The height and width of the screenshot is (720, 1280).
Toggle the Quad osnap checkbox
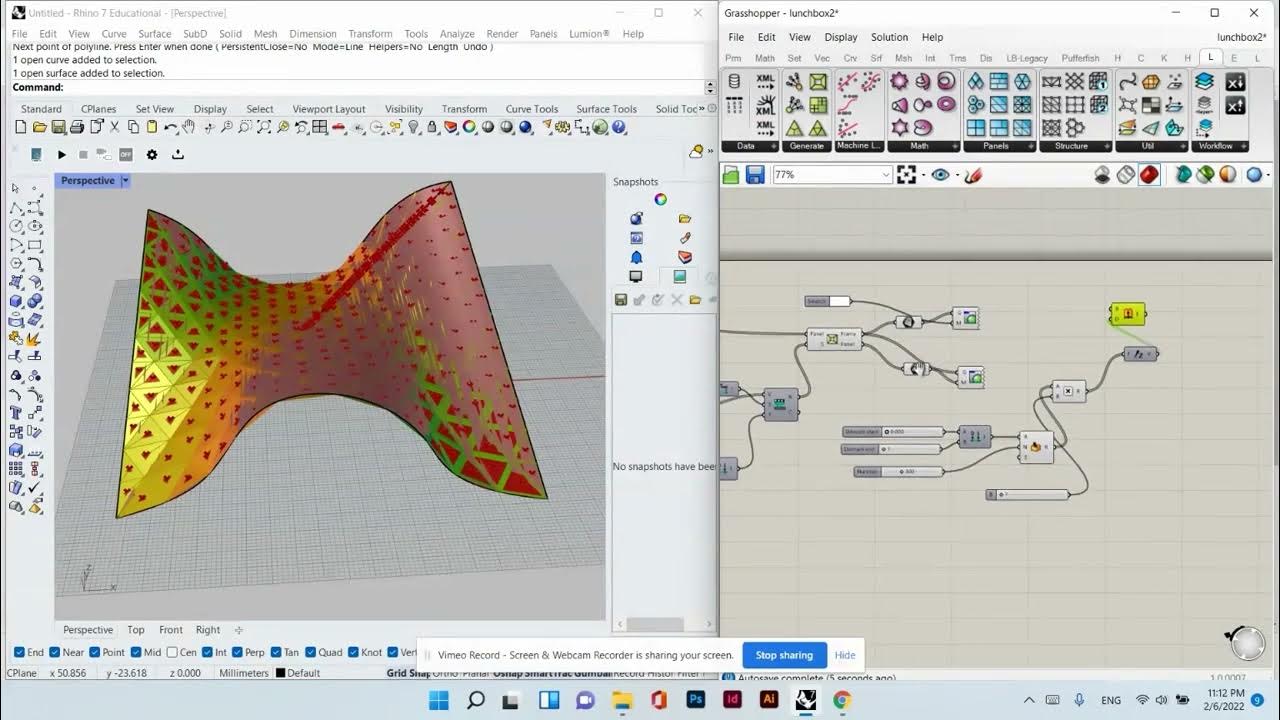[310, 653]
